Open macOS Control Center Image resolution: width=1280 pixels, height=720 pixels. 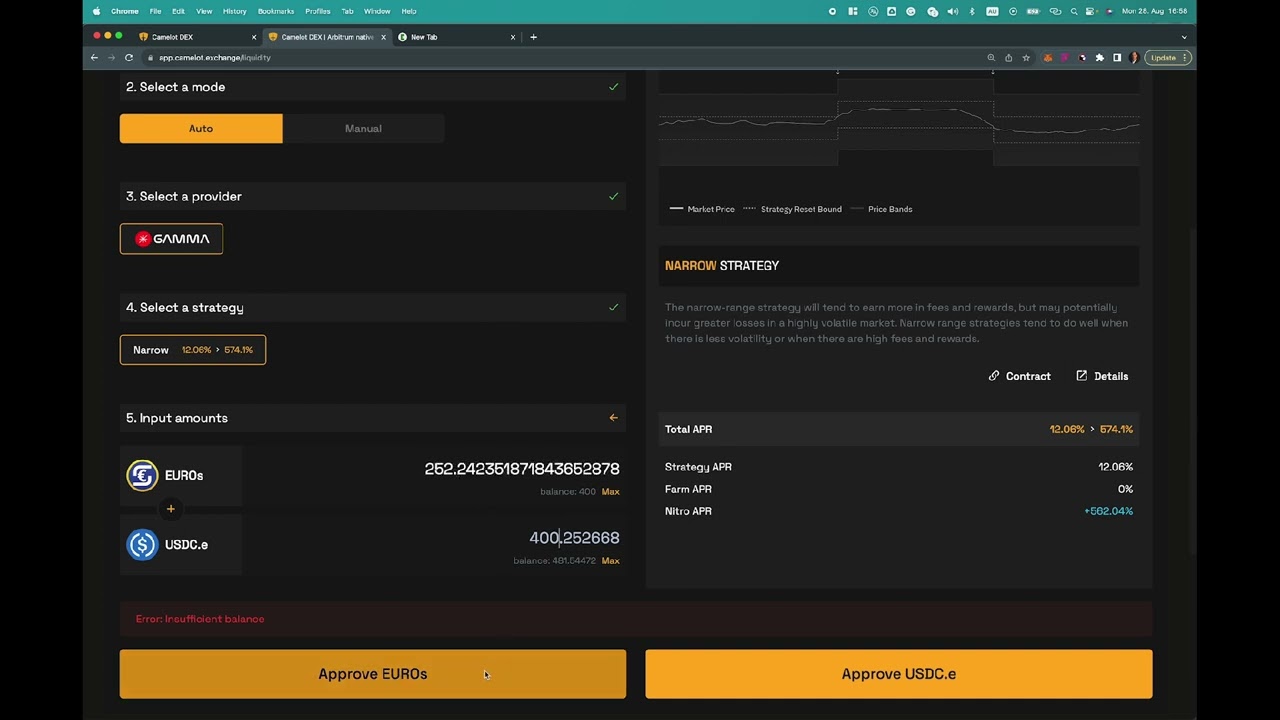pos(1091,11)
